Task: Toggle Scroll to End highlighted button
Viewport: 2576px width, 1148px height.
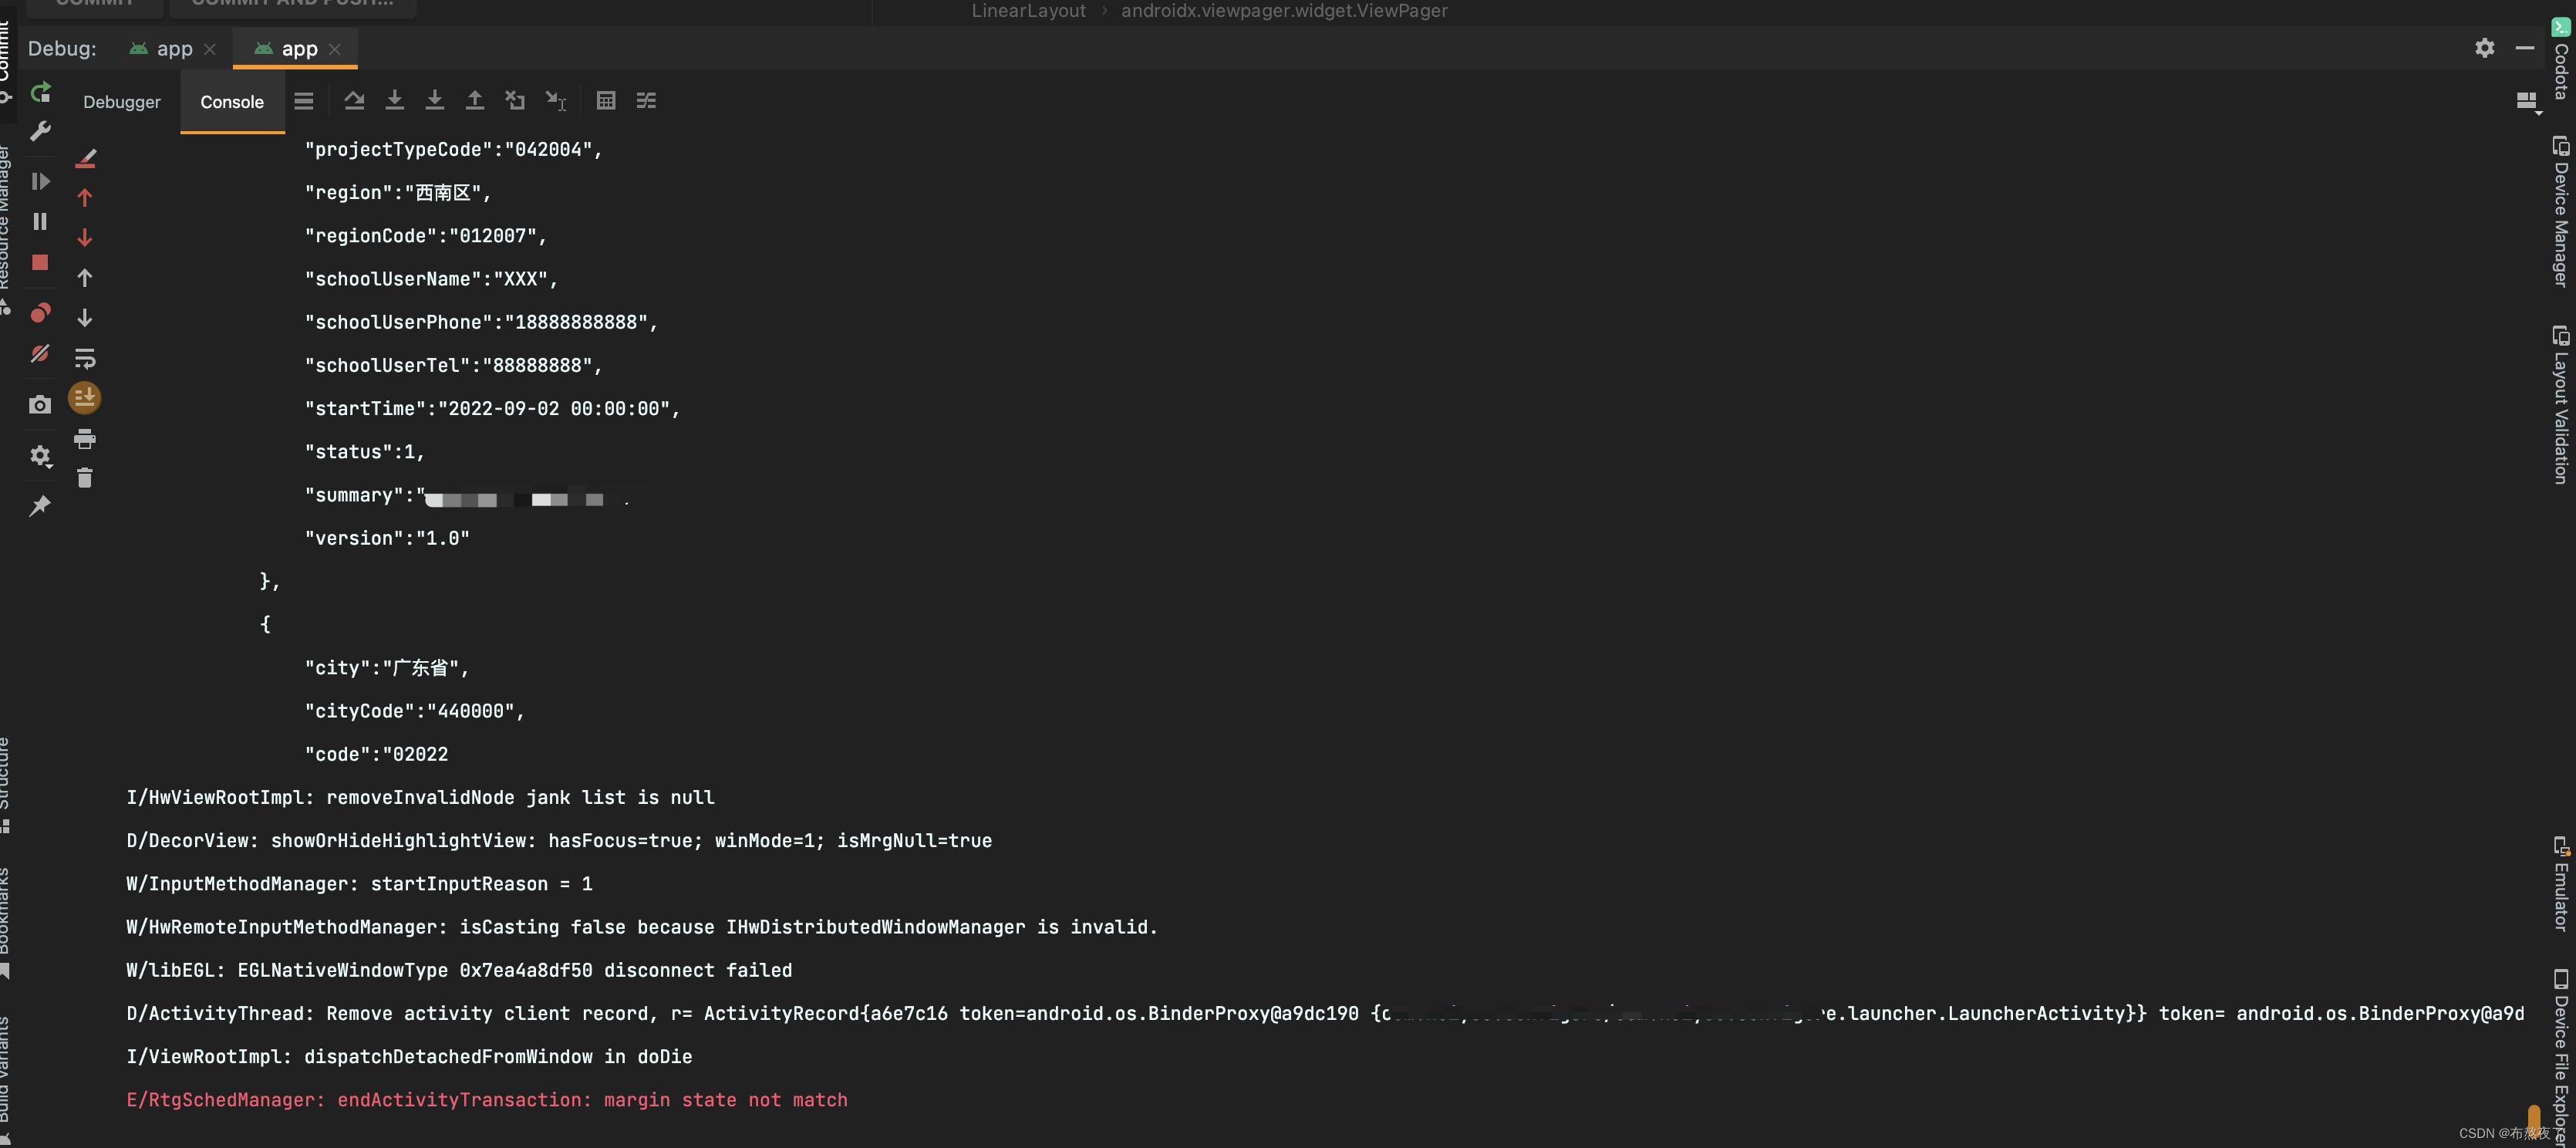Action: [85, 398]
